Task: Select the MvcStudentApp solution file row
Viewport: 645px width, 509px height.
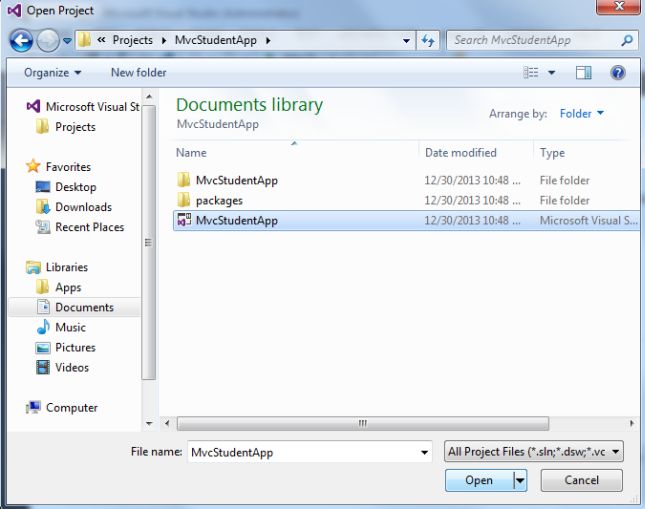Action: tap(406, 221)
